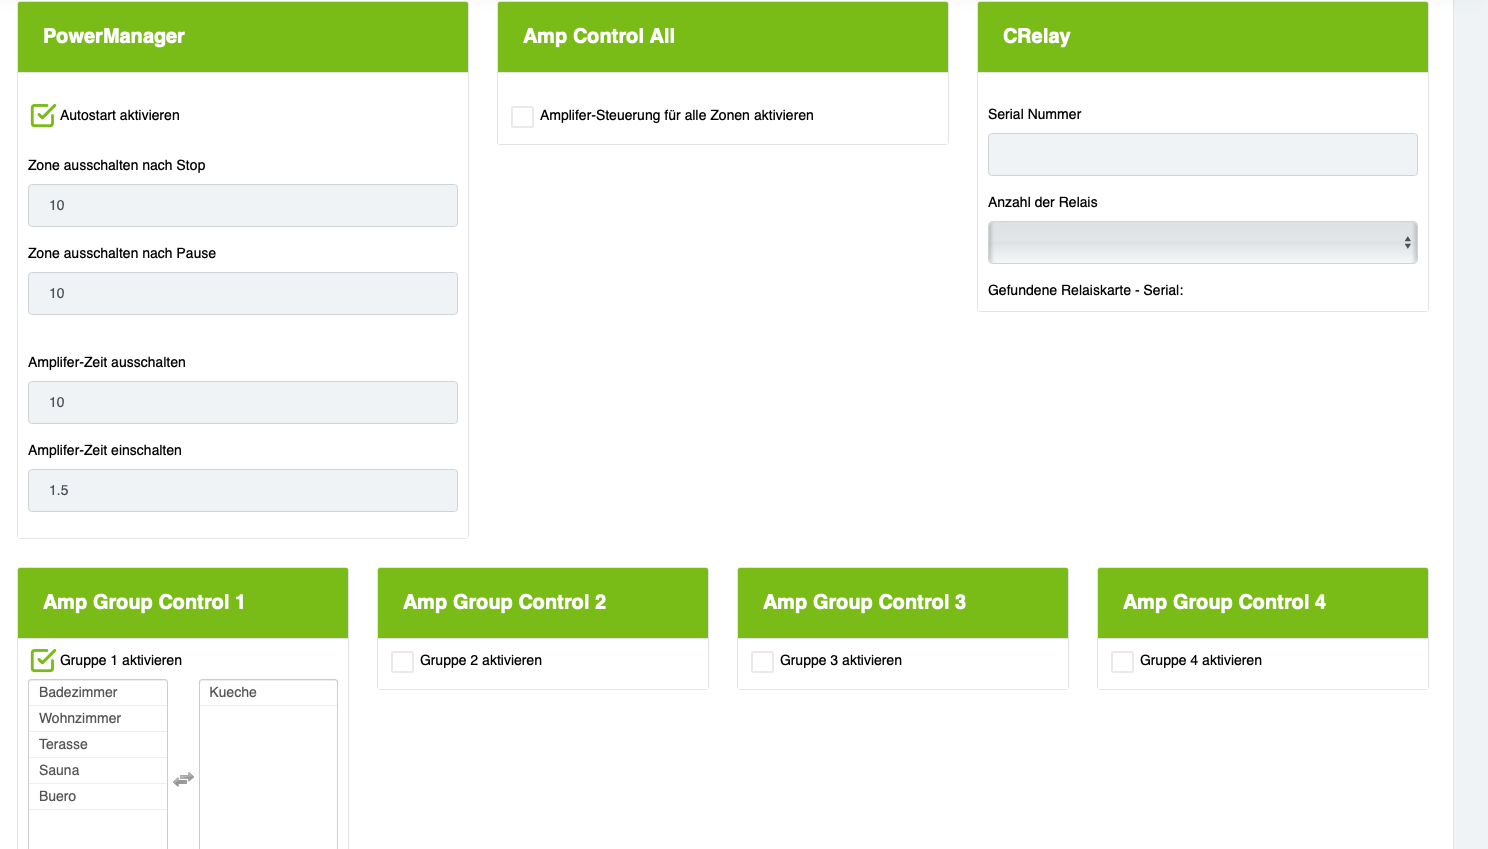Click the Zone ausschalten nach Pause field

pyautogui.click(x=243, y=293)
